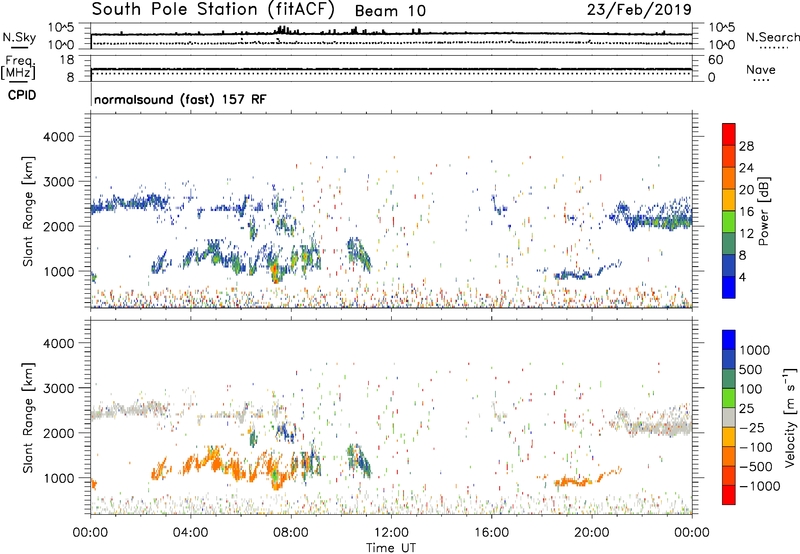Click the '16:00' time tick label
The image size is (800, 554).
coord(491,533)
